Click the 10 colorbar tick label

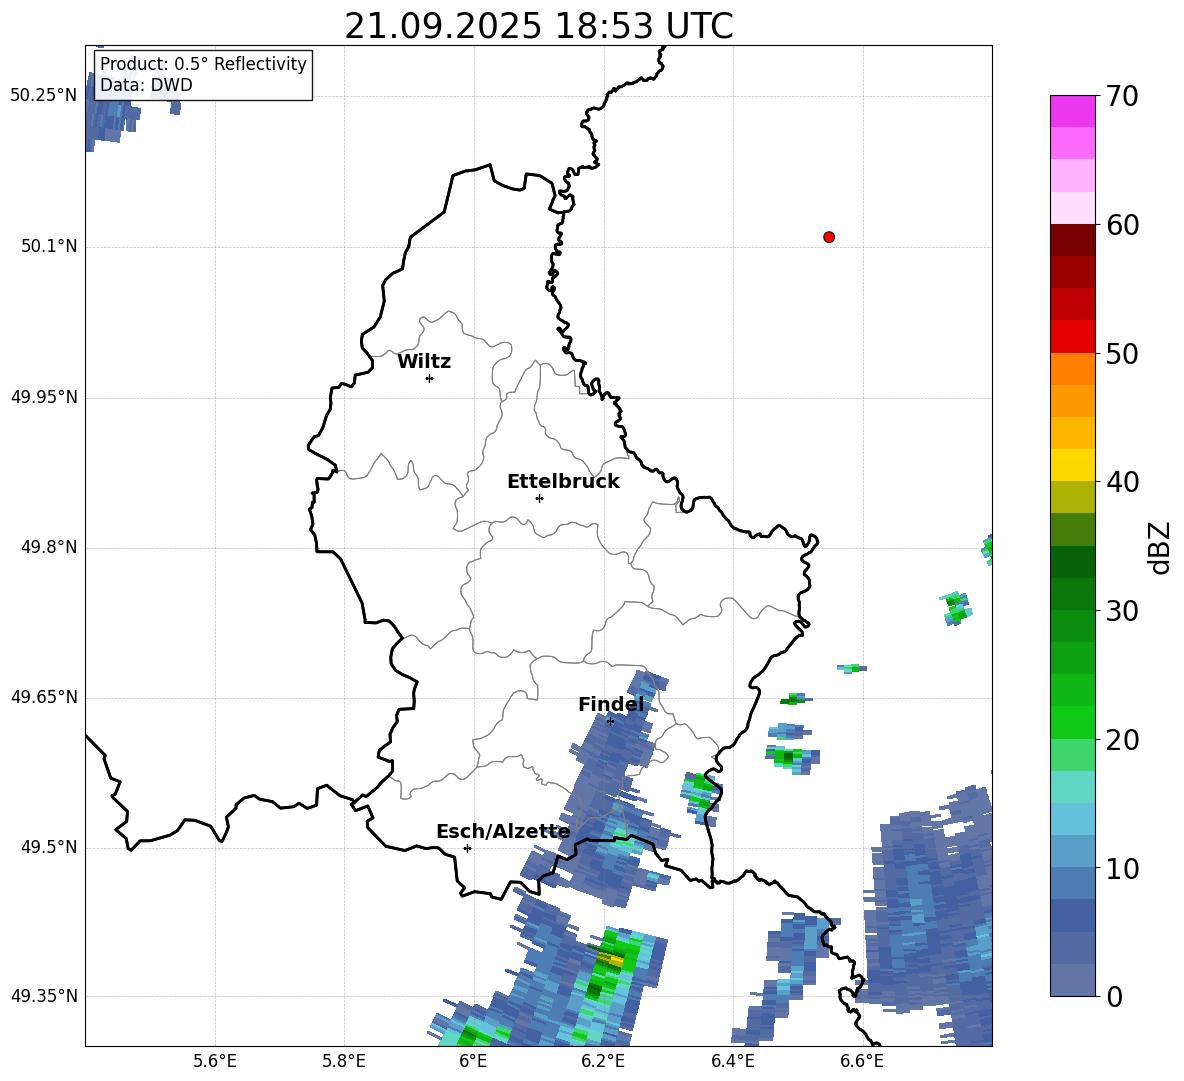[1121, 869]
